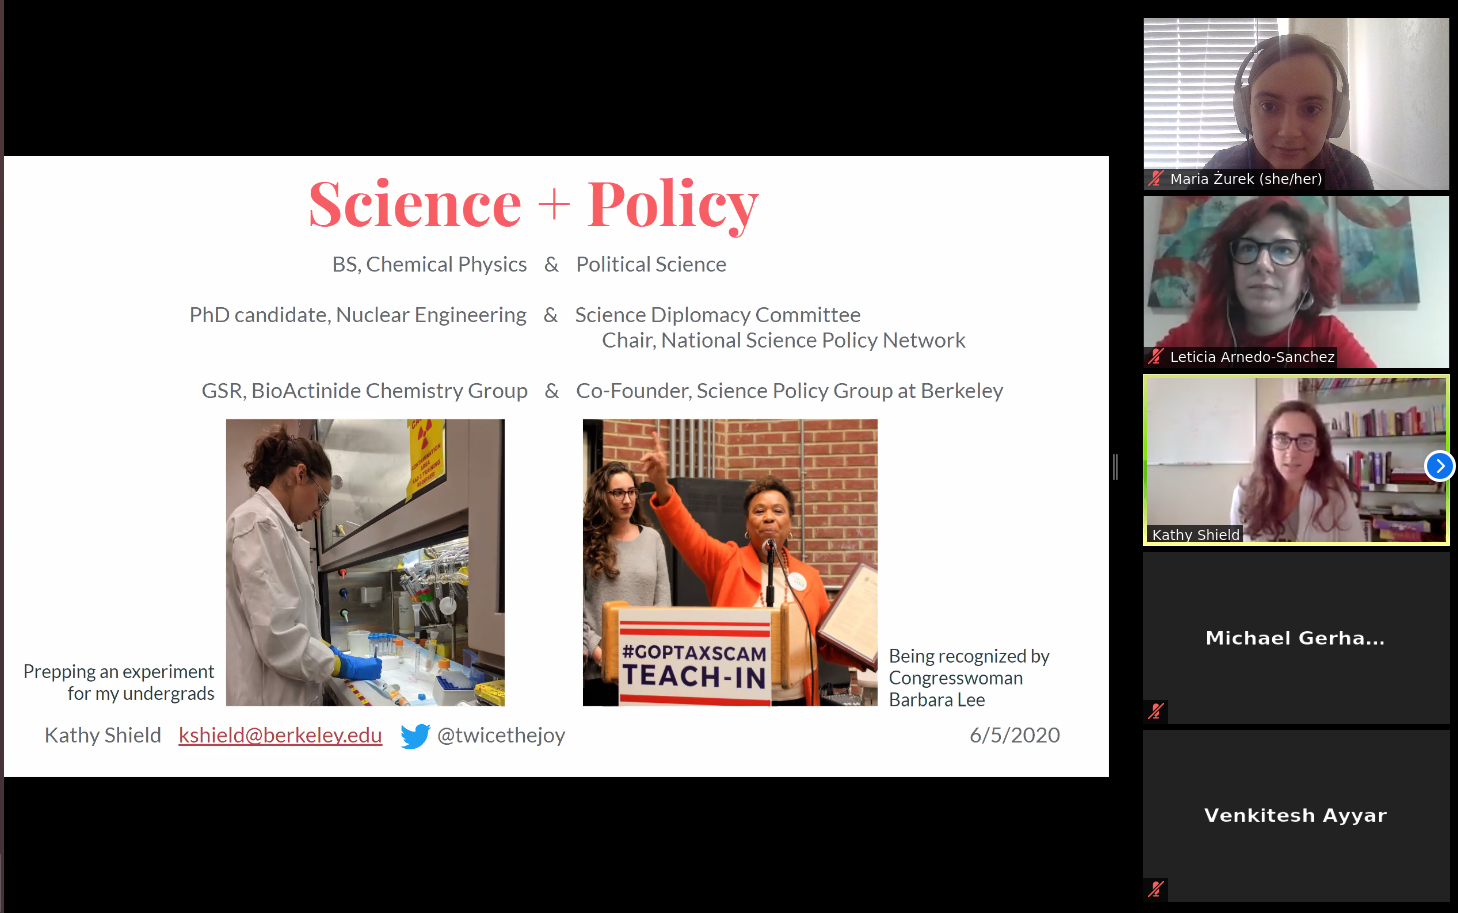Click the 6/5/2020 date on the slide
The image size is (1458, 913).
(1014, 735)
